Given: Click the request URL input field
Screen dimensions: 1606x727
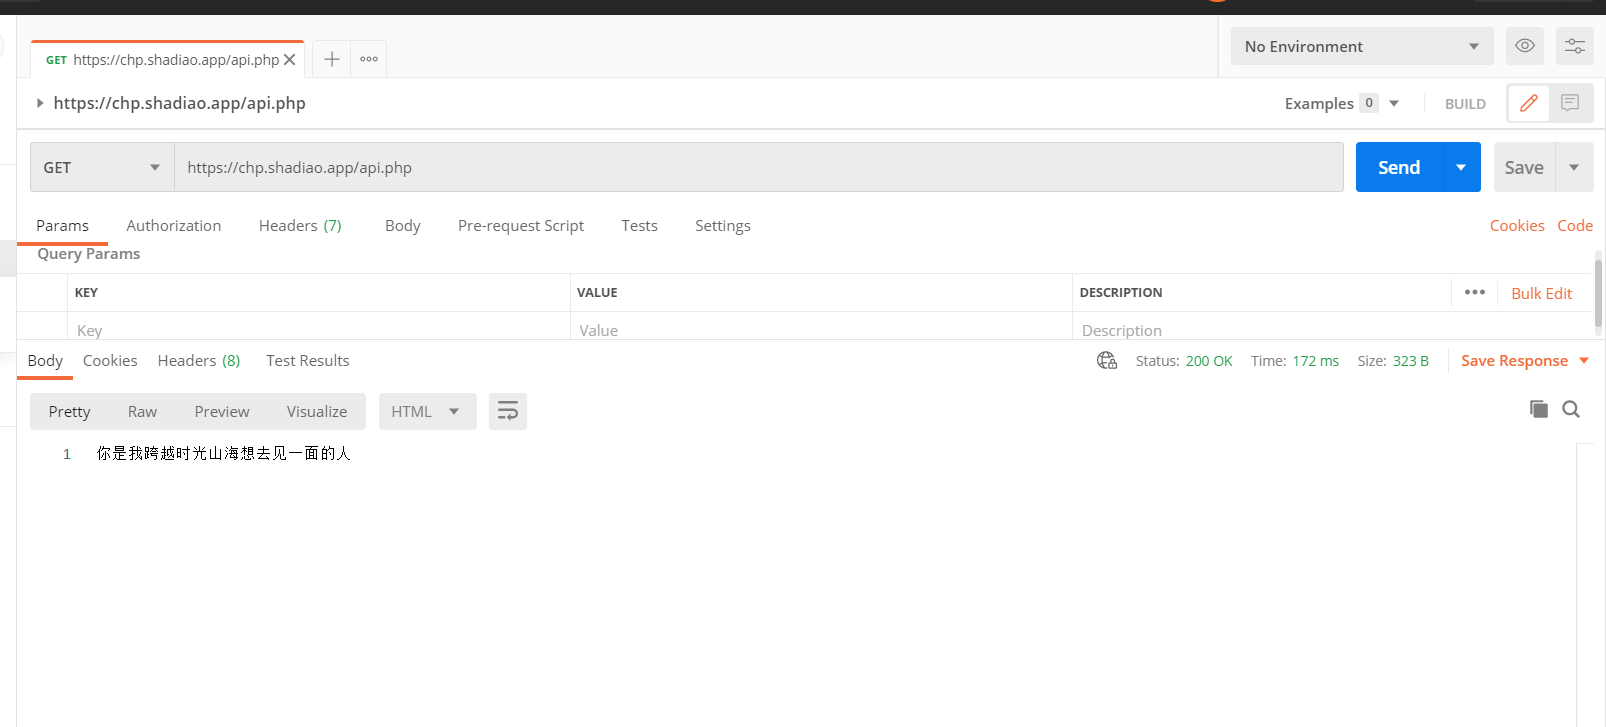Looking at the screenshot, I should click(759, 167).
